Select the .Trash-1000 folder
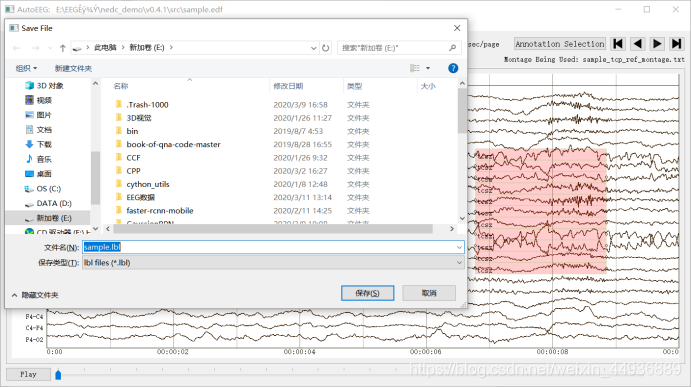Viewport: 691px width, 388px height. coord(146,105)
